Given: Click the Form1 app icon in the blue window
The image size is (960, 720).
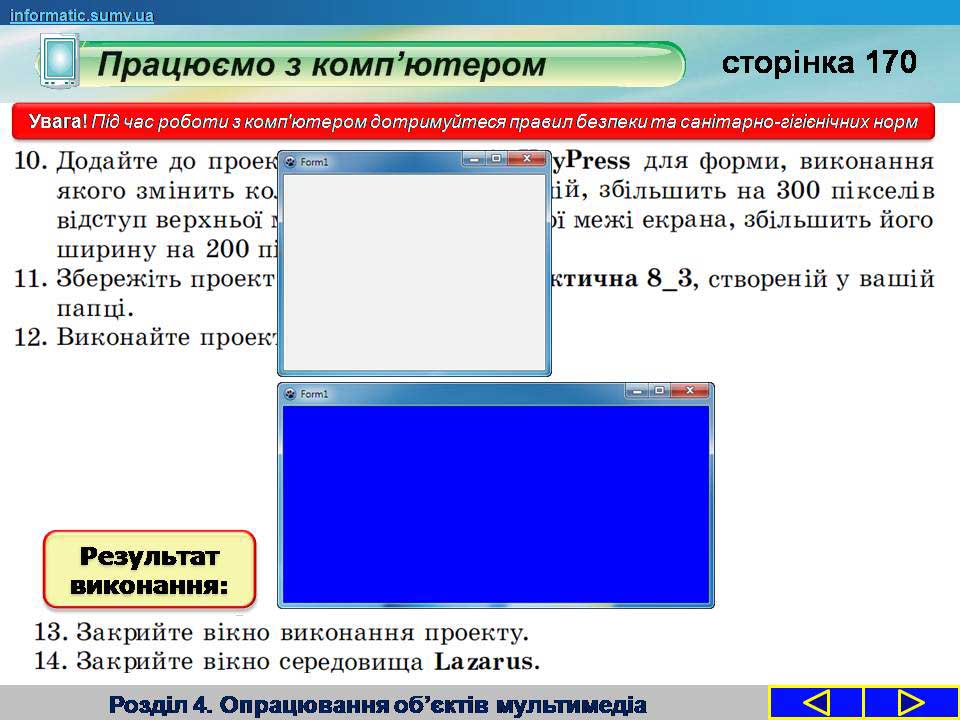Looking at the screenshot, I should click(x=290, y=394).
